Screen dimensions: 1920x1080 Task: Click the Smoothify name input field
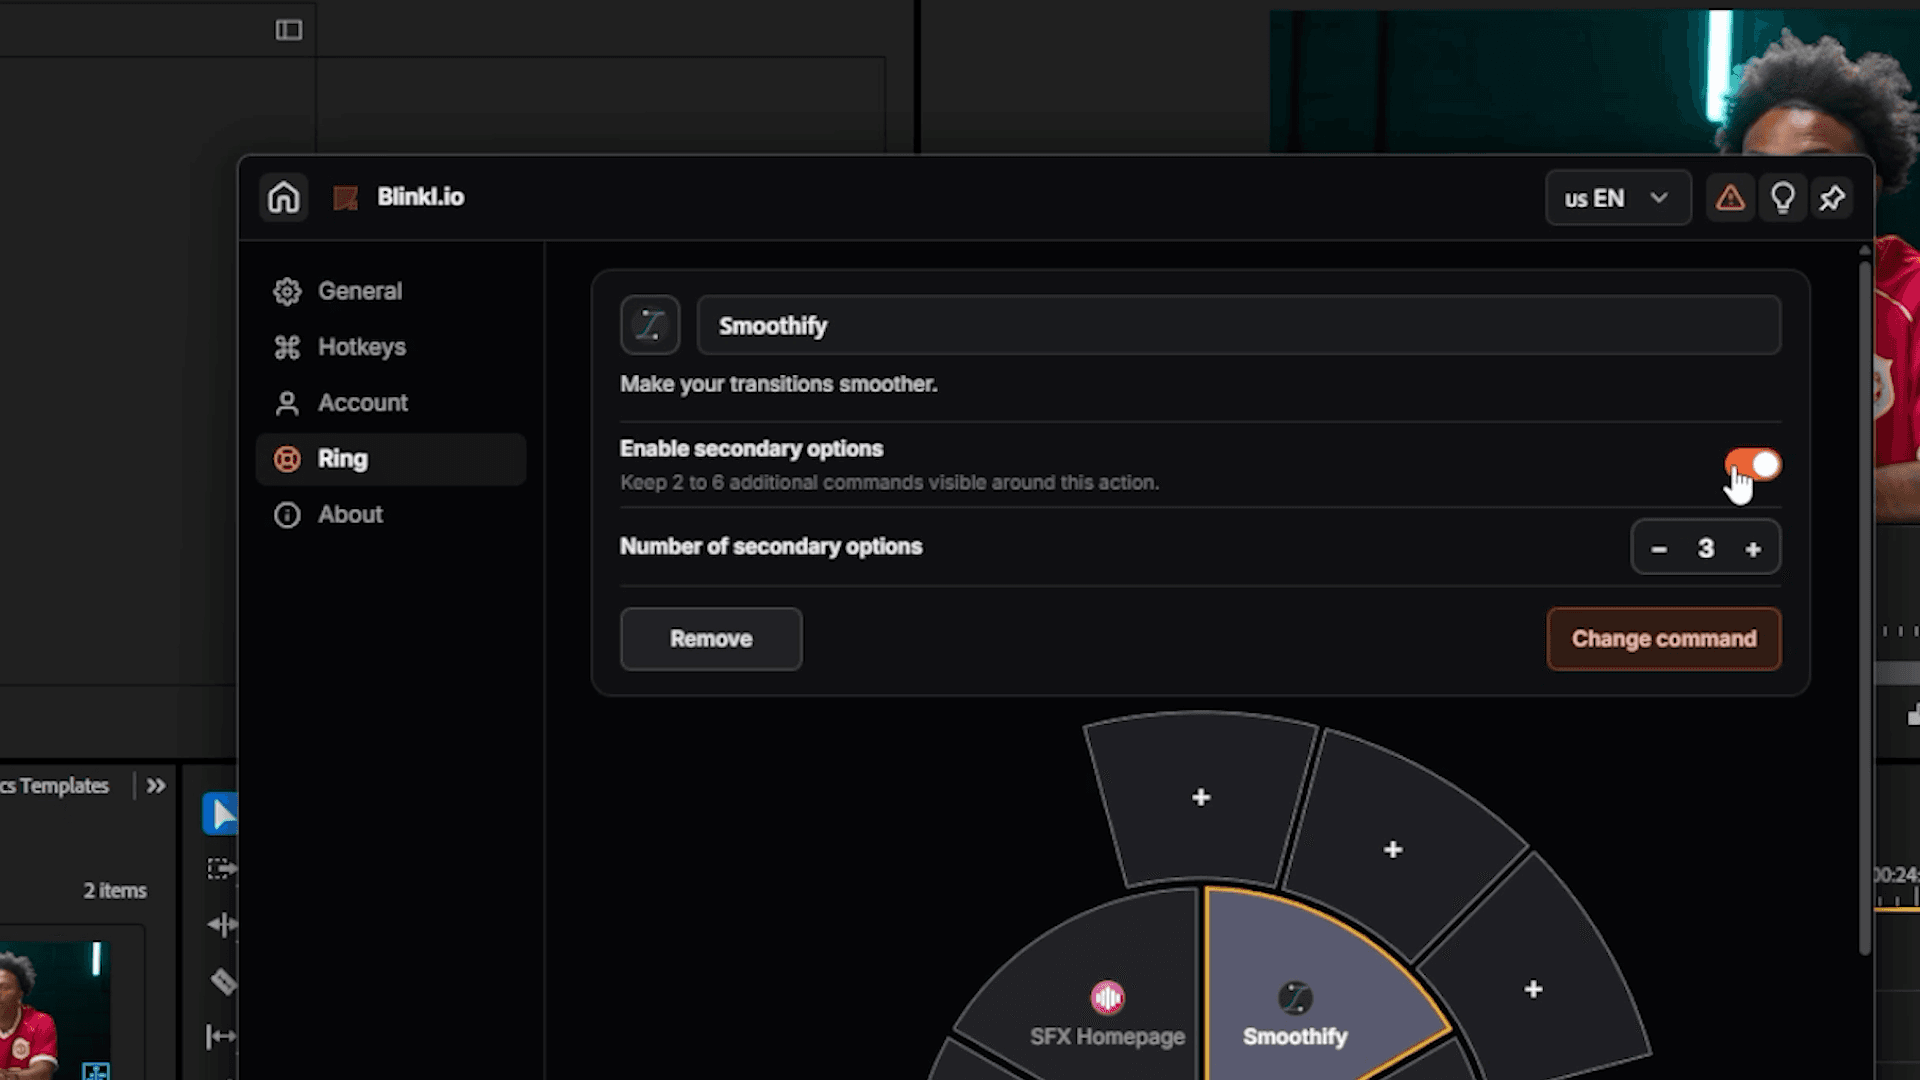(x=1239, y=325)
